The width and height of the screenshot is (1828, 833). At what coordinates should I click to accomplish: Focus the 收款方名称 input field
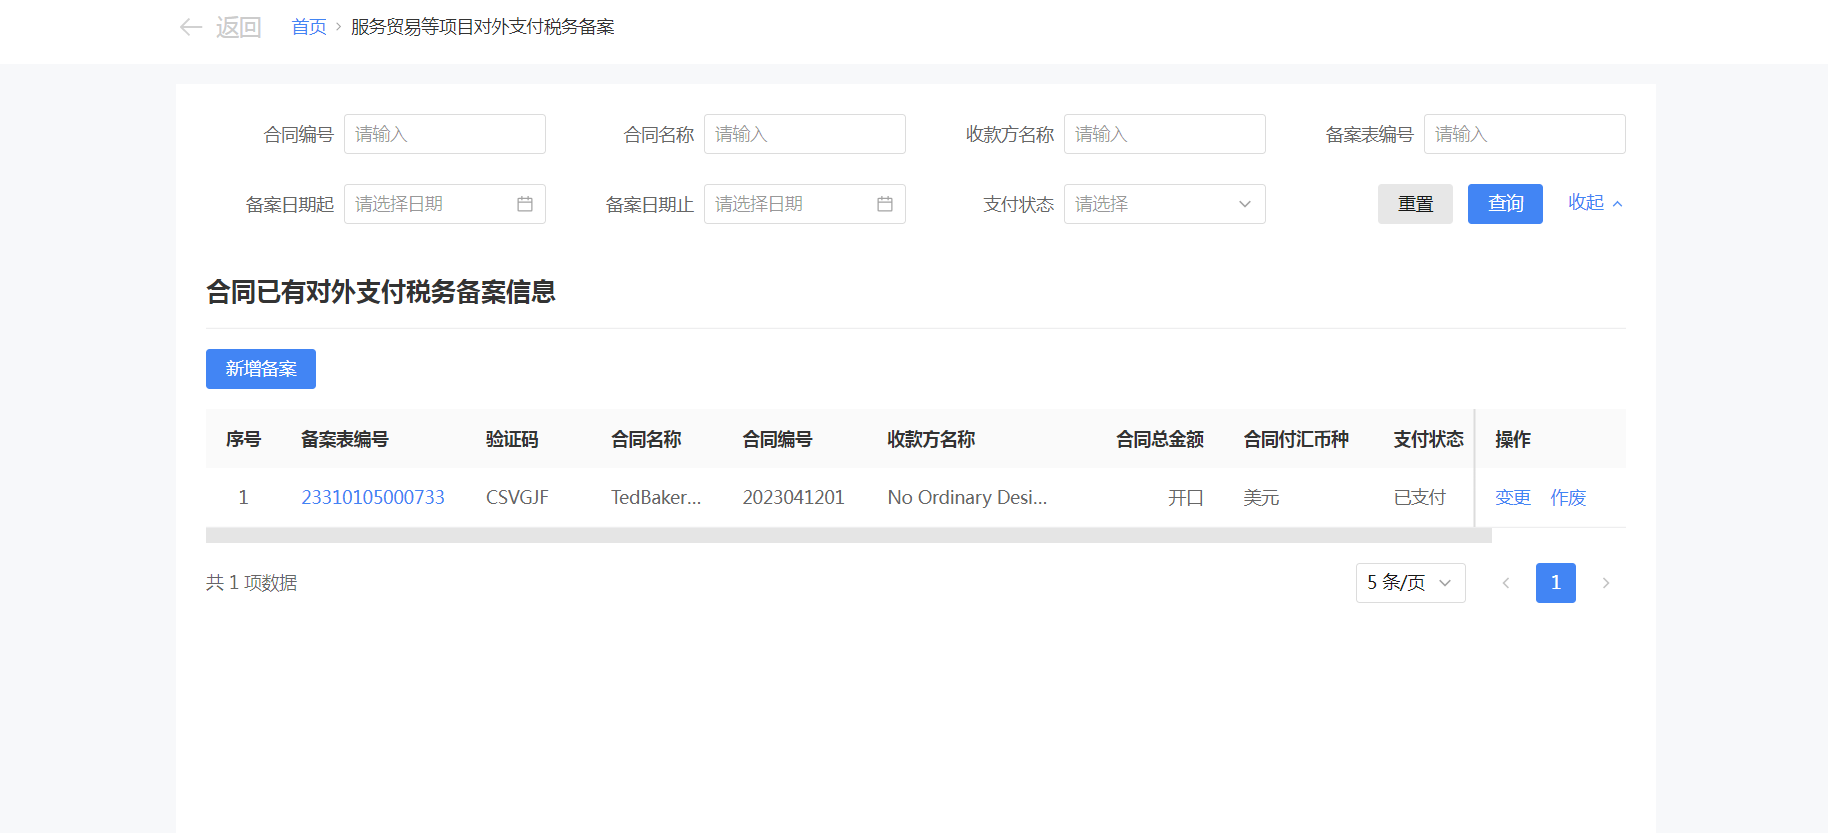point(1165,134)
